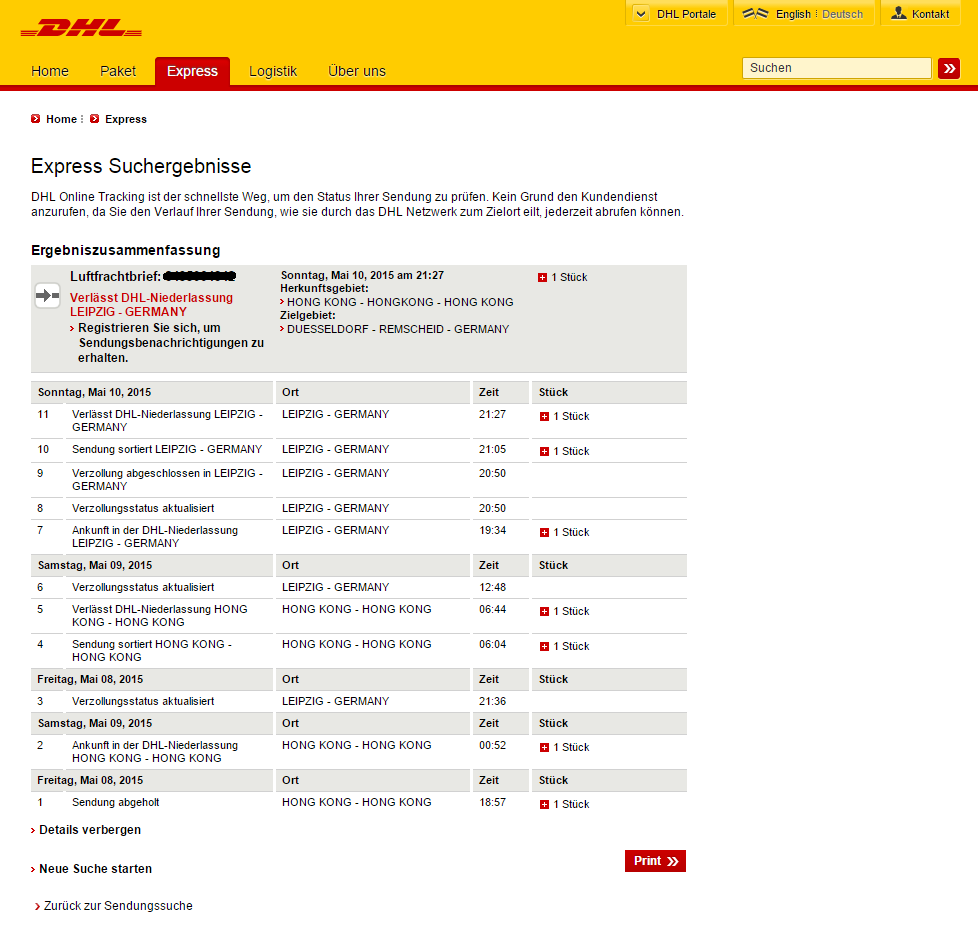Expand 1 Stück for Sendung abgeholt row
Viewport: 978px width, 948px height.
(x=544, y=805)
